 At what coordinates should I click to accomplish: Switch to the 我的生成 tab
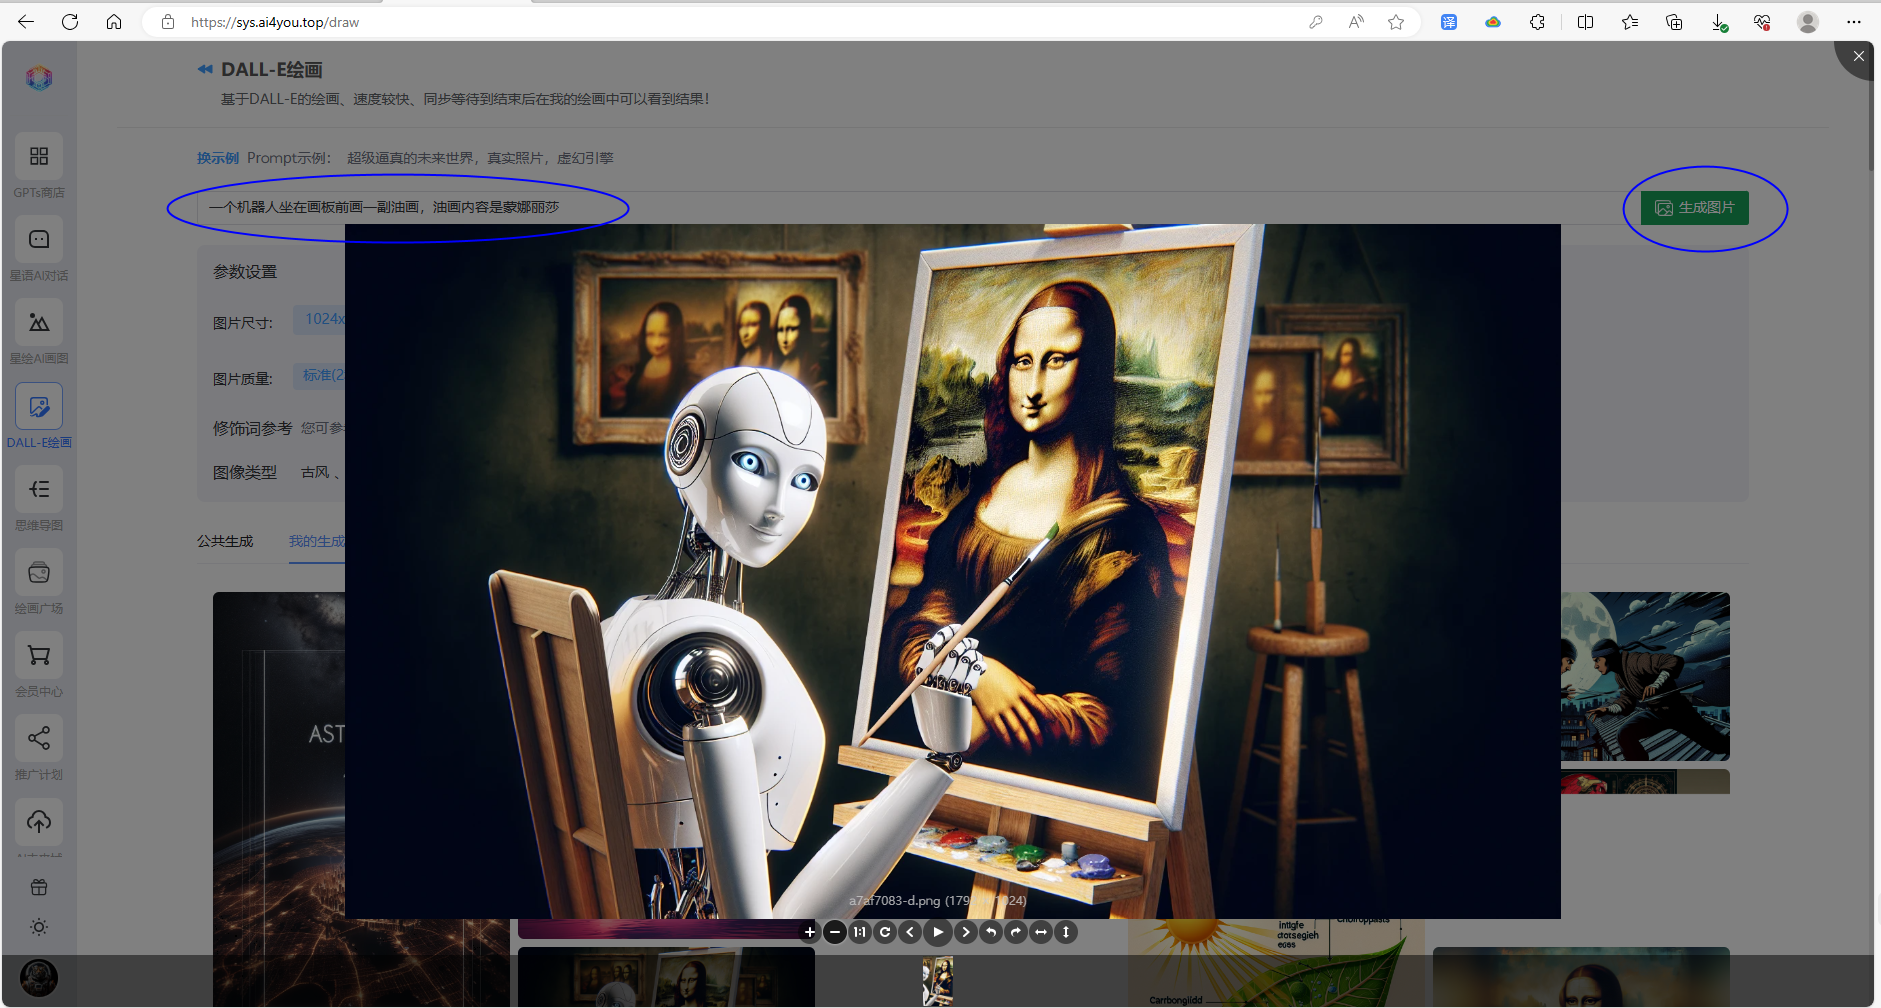coord(316,541)
